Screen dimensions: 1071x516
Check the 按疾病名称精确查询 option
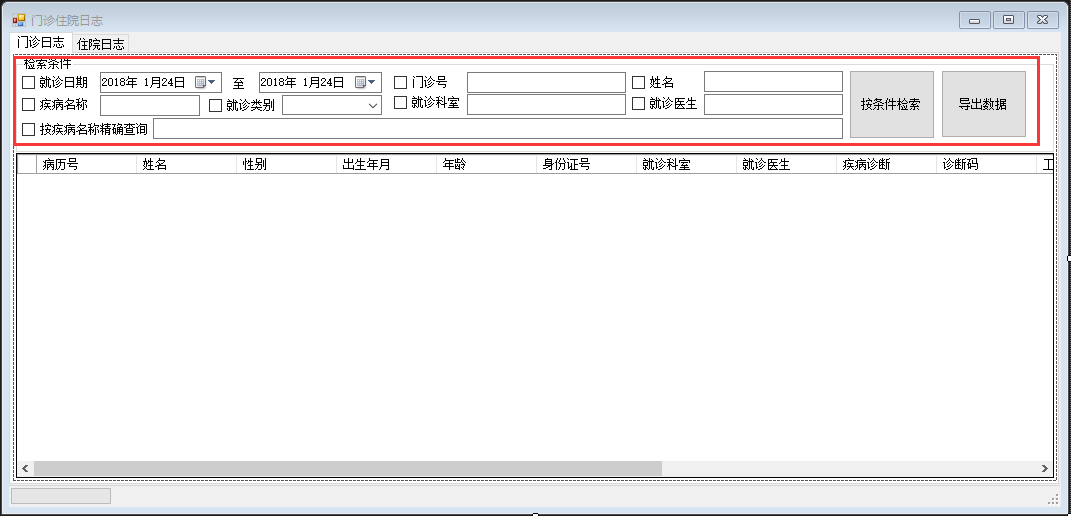[x=29, y=129]
